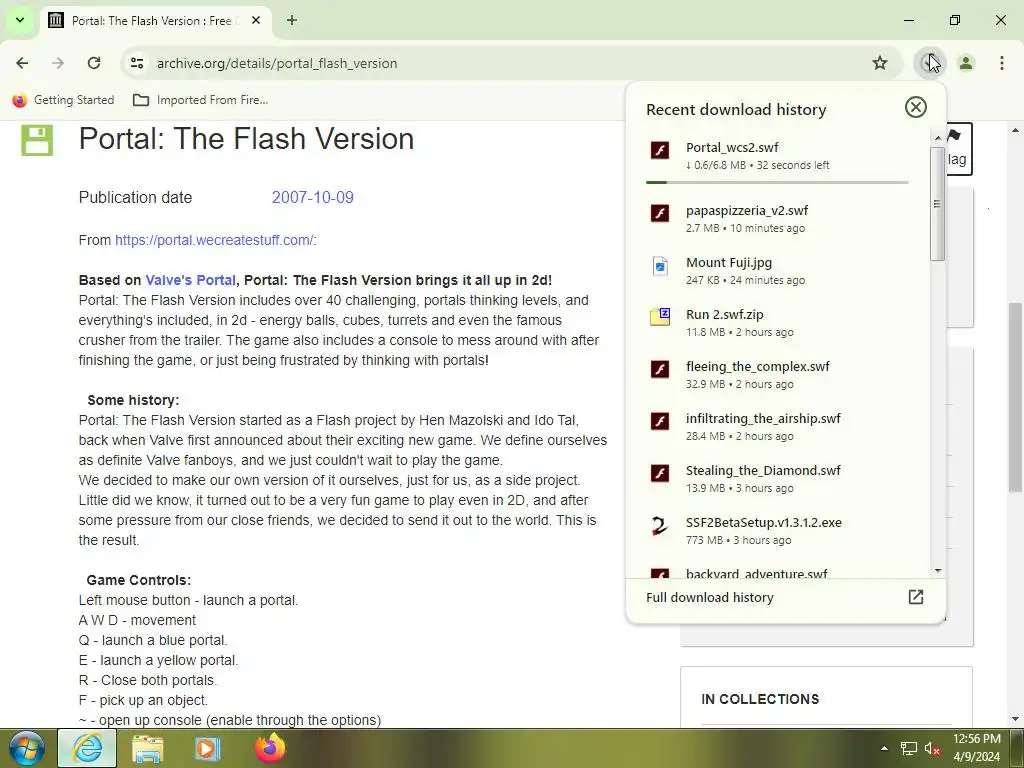Click the Mount Fuji.jpg image icon

(x=660, y=265)
